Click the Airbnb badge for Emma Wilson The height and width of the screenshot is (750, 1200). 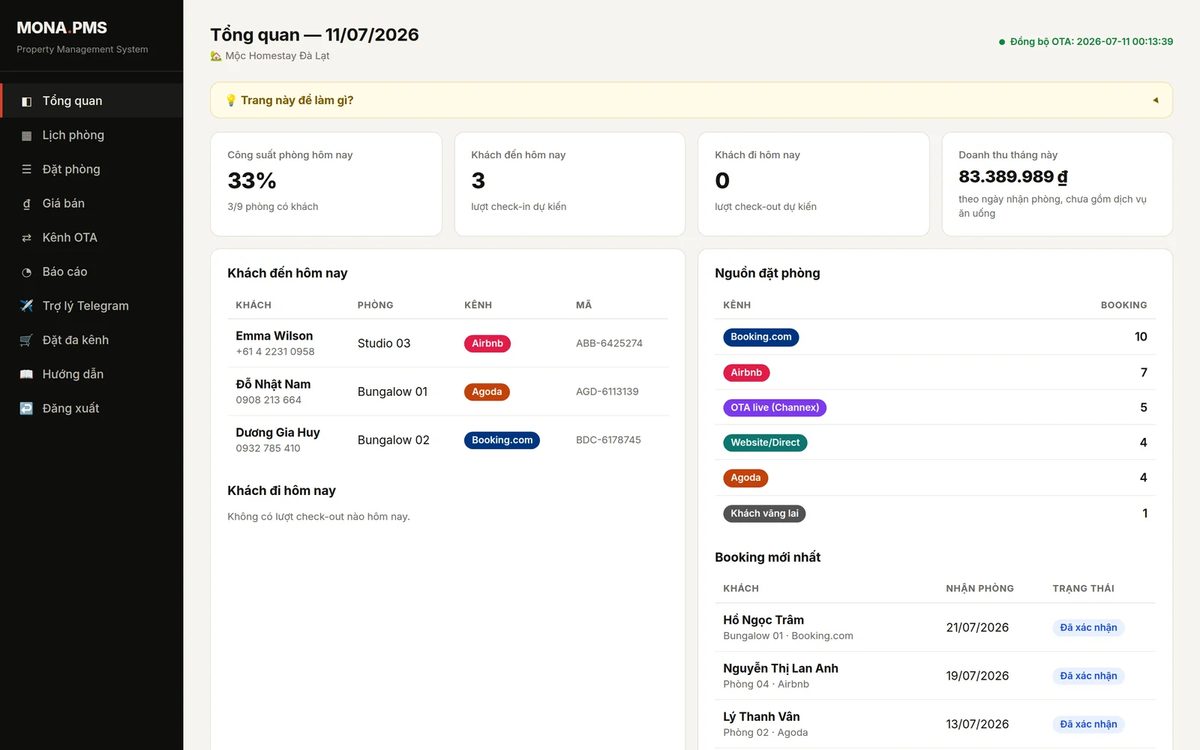point(487,343)
